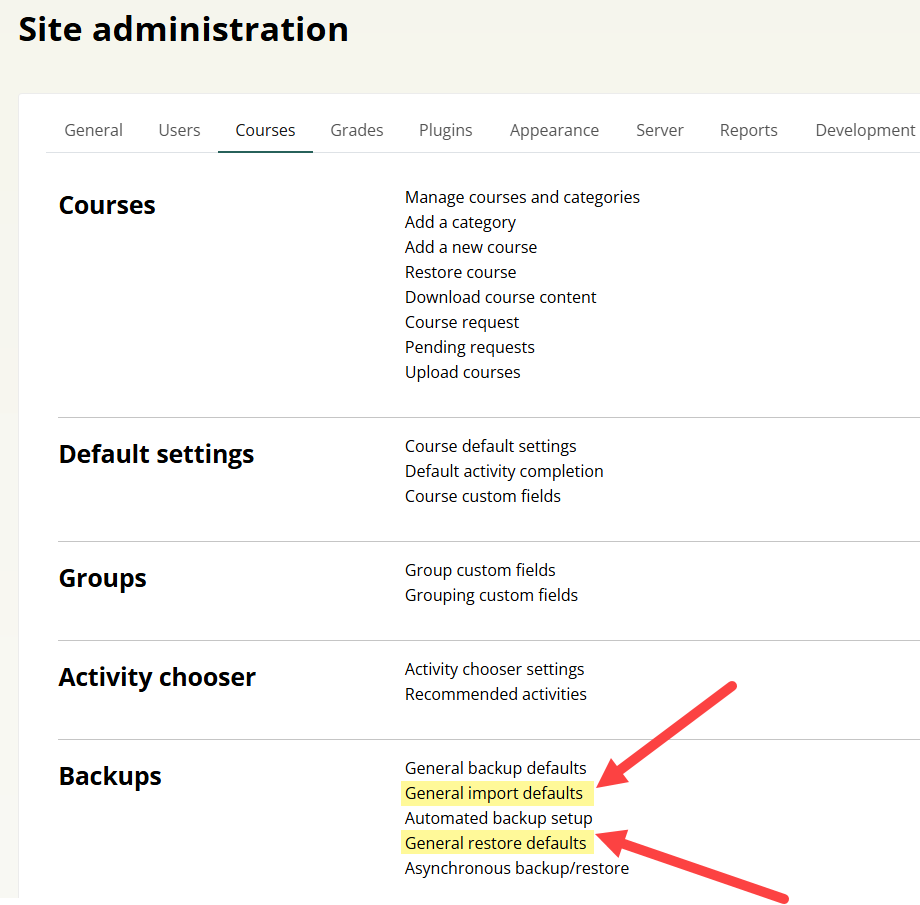
Task: Open Default activity completion
Action: coord(504,471)
